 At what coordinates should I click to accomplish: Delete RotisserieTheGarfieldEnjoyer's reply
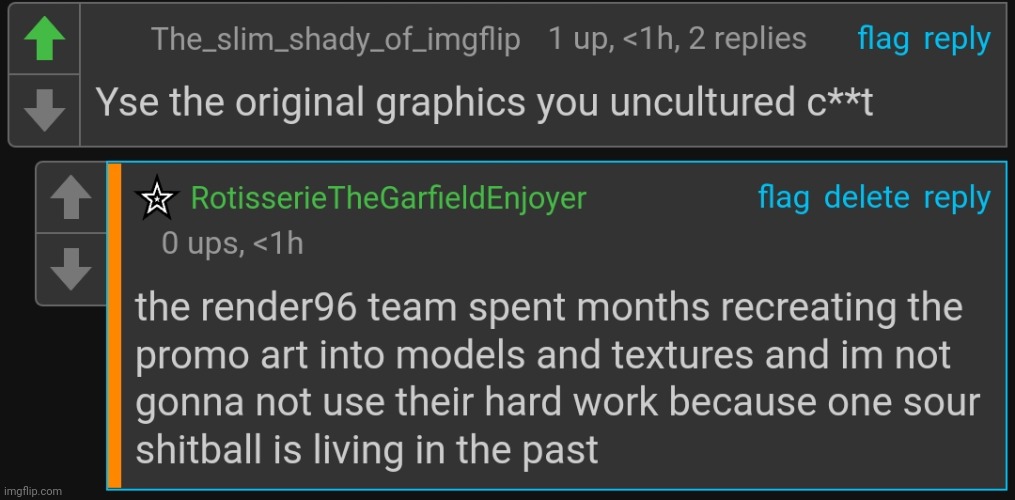(867, 198)
